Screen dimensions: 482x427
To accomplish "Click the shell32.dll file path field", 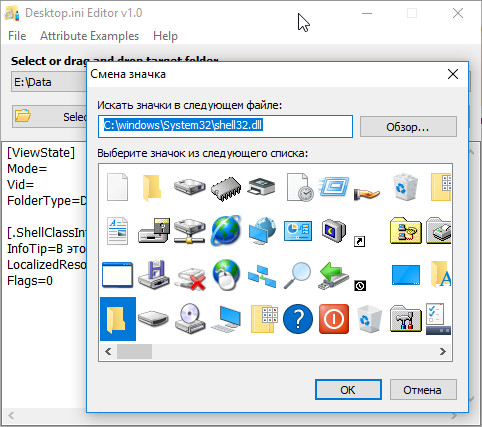I will (x=225, y=126).
